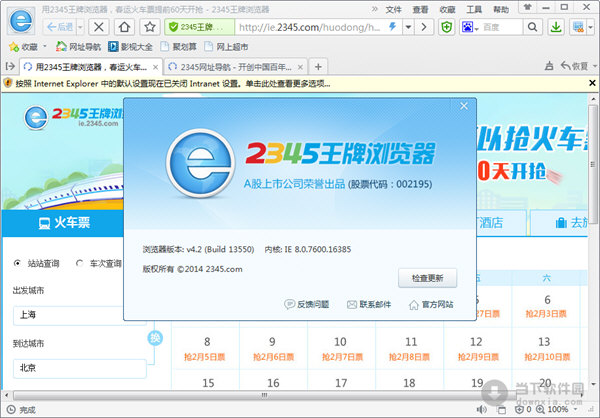Open the 查看 menu

[420, 10]
